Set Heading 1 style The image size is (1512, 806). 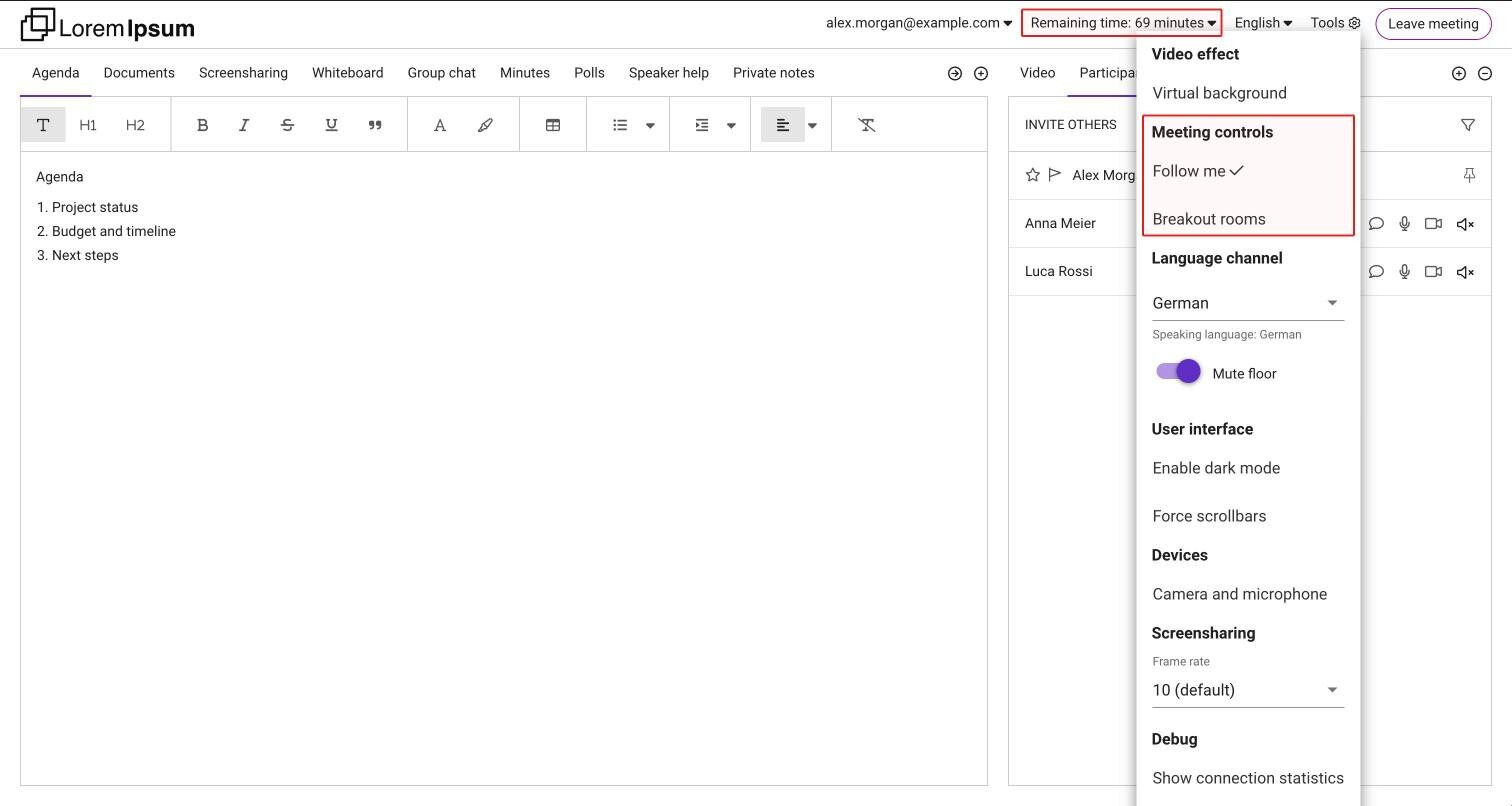pyautogui.click(x=88, y=125)
